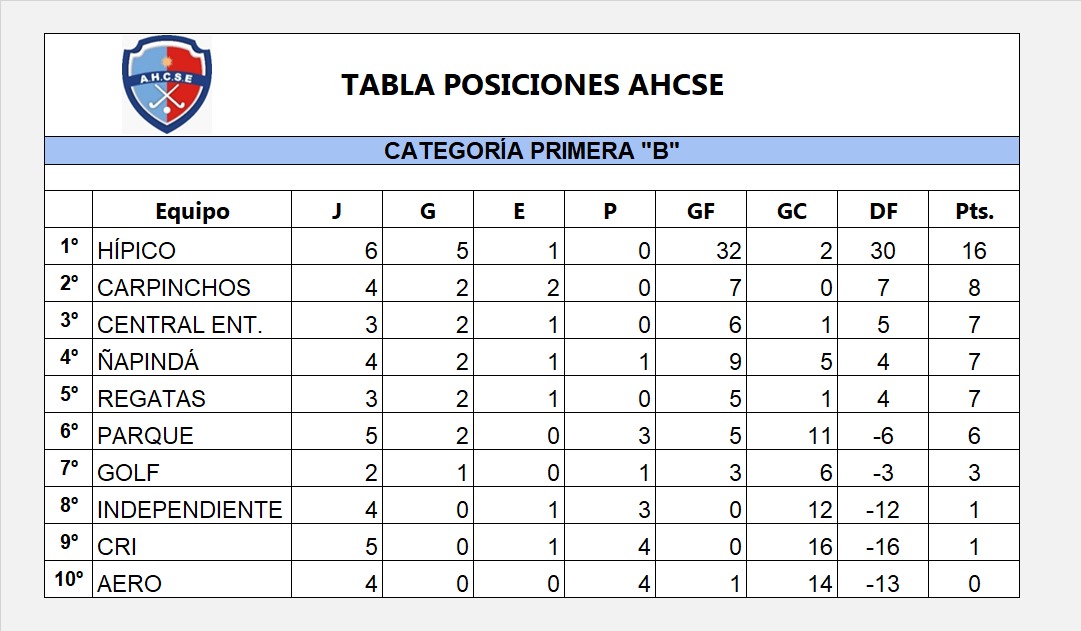Select the ÑAPINDÁ team name

[148, 361]
